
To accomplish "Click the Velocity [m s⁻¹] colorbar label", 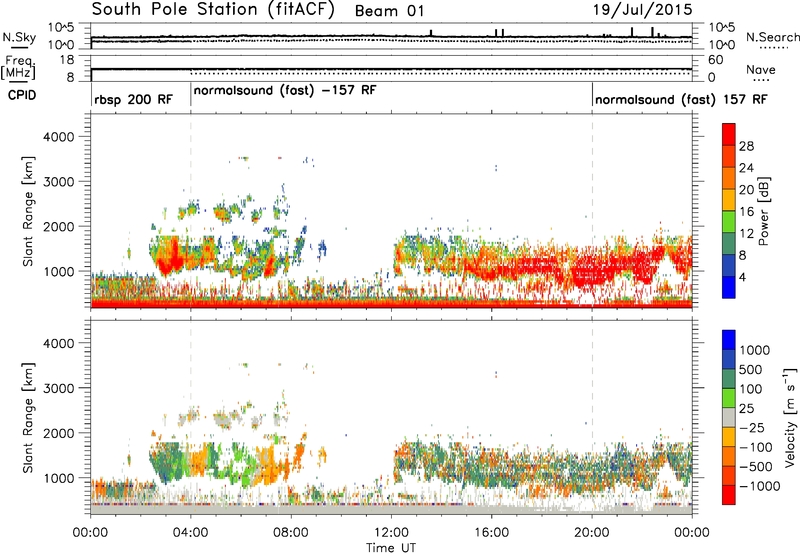I will click(x=790, y=417).
